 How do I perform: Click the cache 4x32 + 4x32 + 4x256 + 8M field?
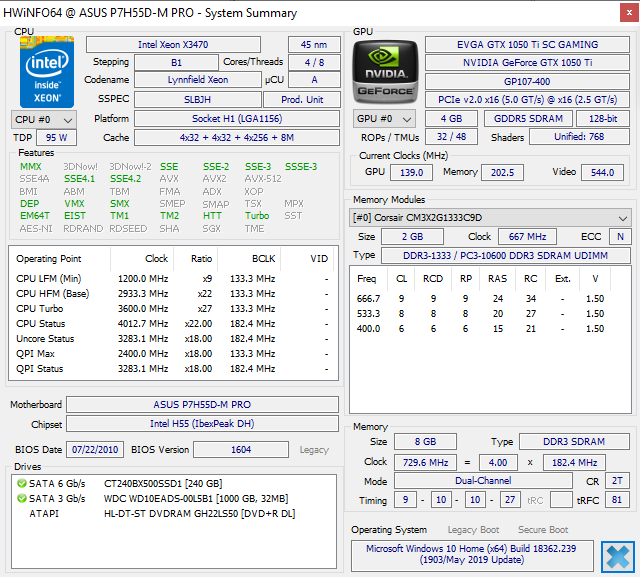click(x=237, y=138)
